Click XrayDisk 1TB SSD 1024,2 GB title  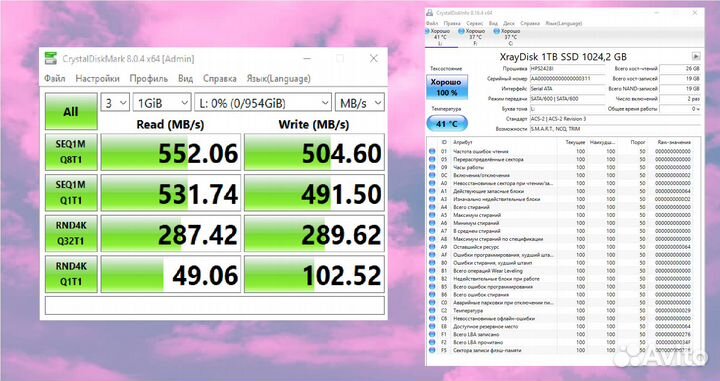pos(563,57)
